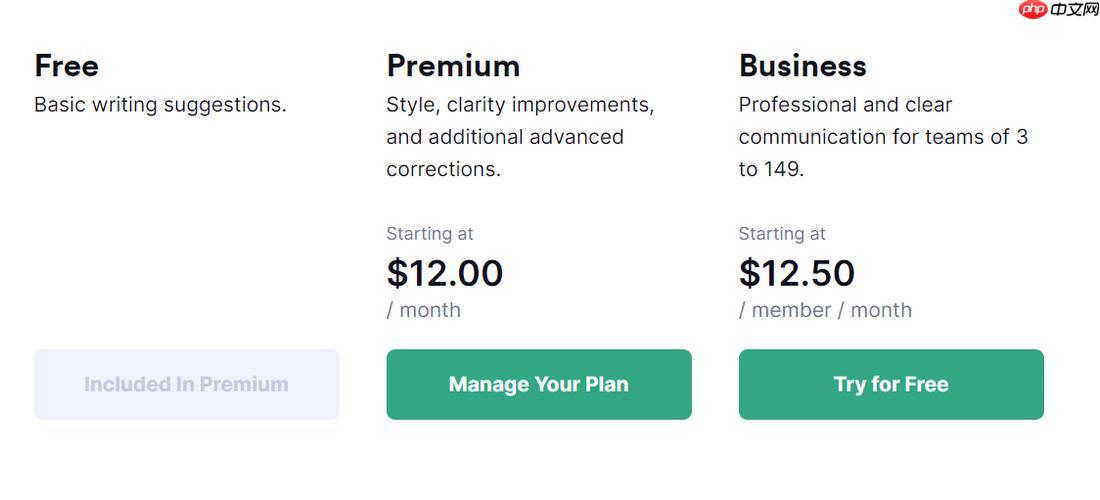Screen dimensions: 1100x500
Task: Click the 'and additional advanced' text line
Action: (x=505, y=137)
